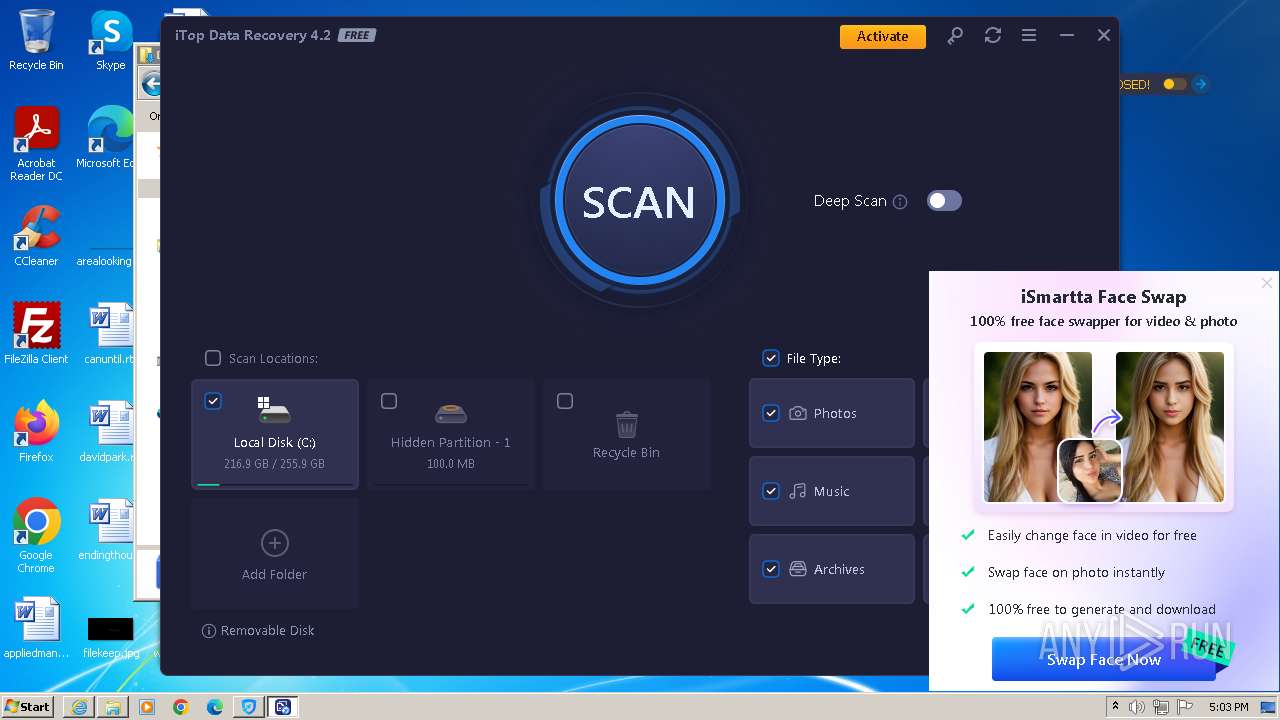Show hidden system tray icons
Screen dimensions: 1280x720
(1116, 707)
